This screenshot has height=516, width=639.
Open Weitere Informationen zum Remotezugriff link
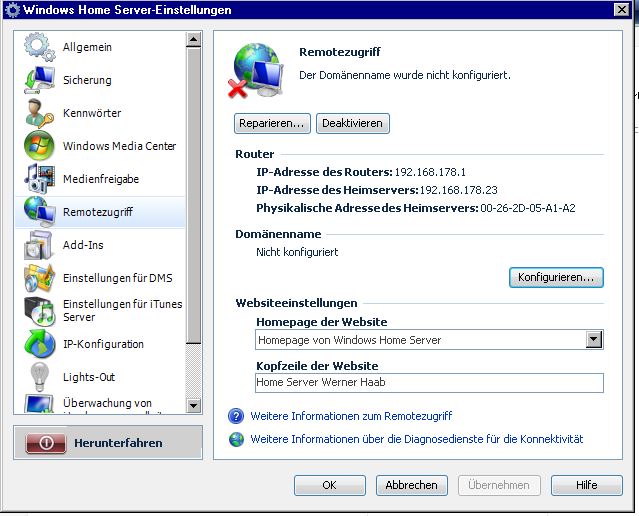(351, 416)
